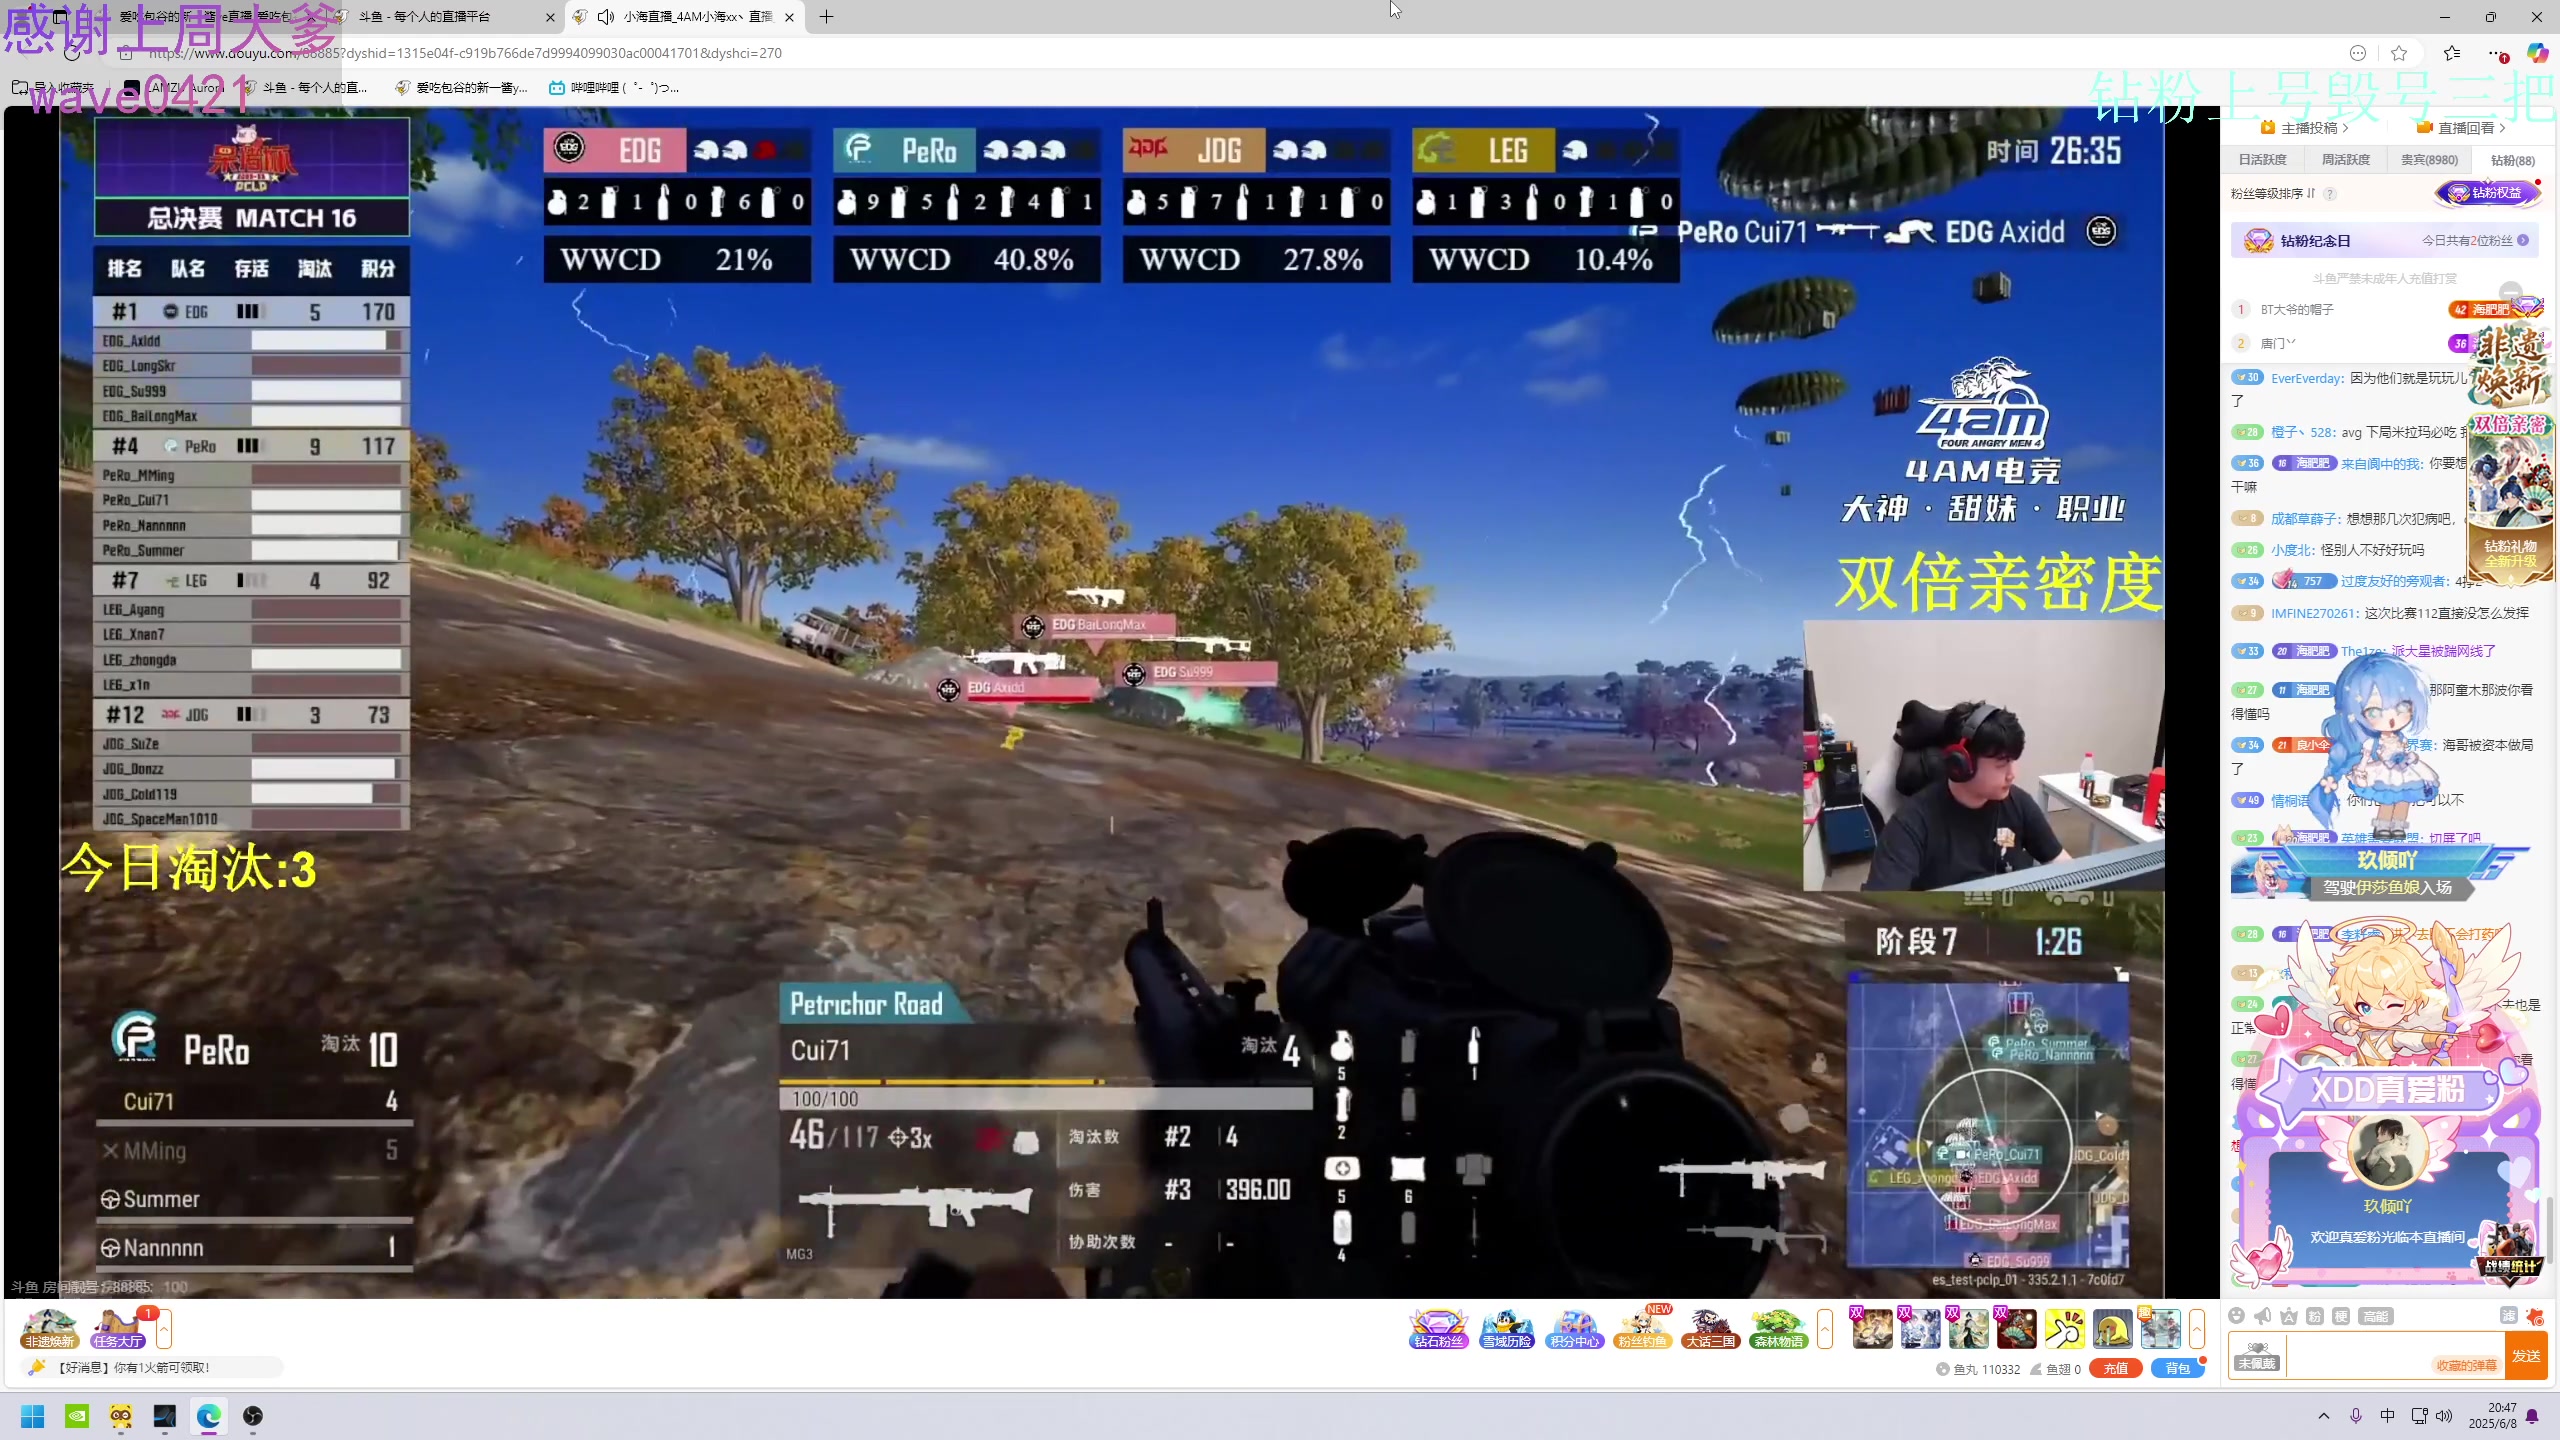Image resolution: width=2560 pixels, height=1440 pixels.
Task: Show hidden system tray icons
Action: (x=2324, y=1416)
